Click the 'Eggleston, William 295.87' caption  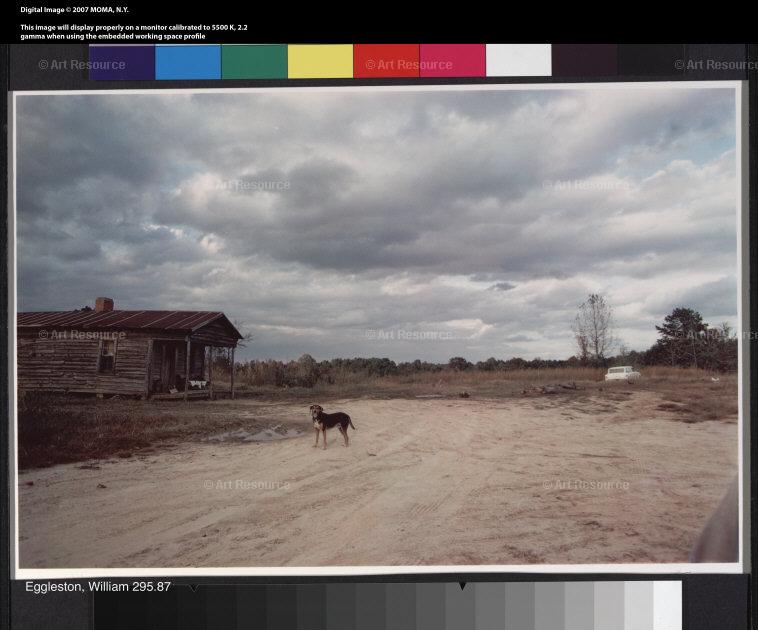98,586
